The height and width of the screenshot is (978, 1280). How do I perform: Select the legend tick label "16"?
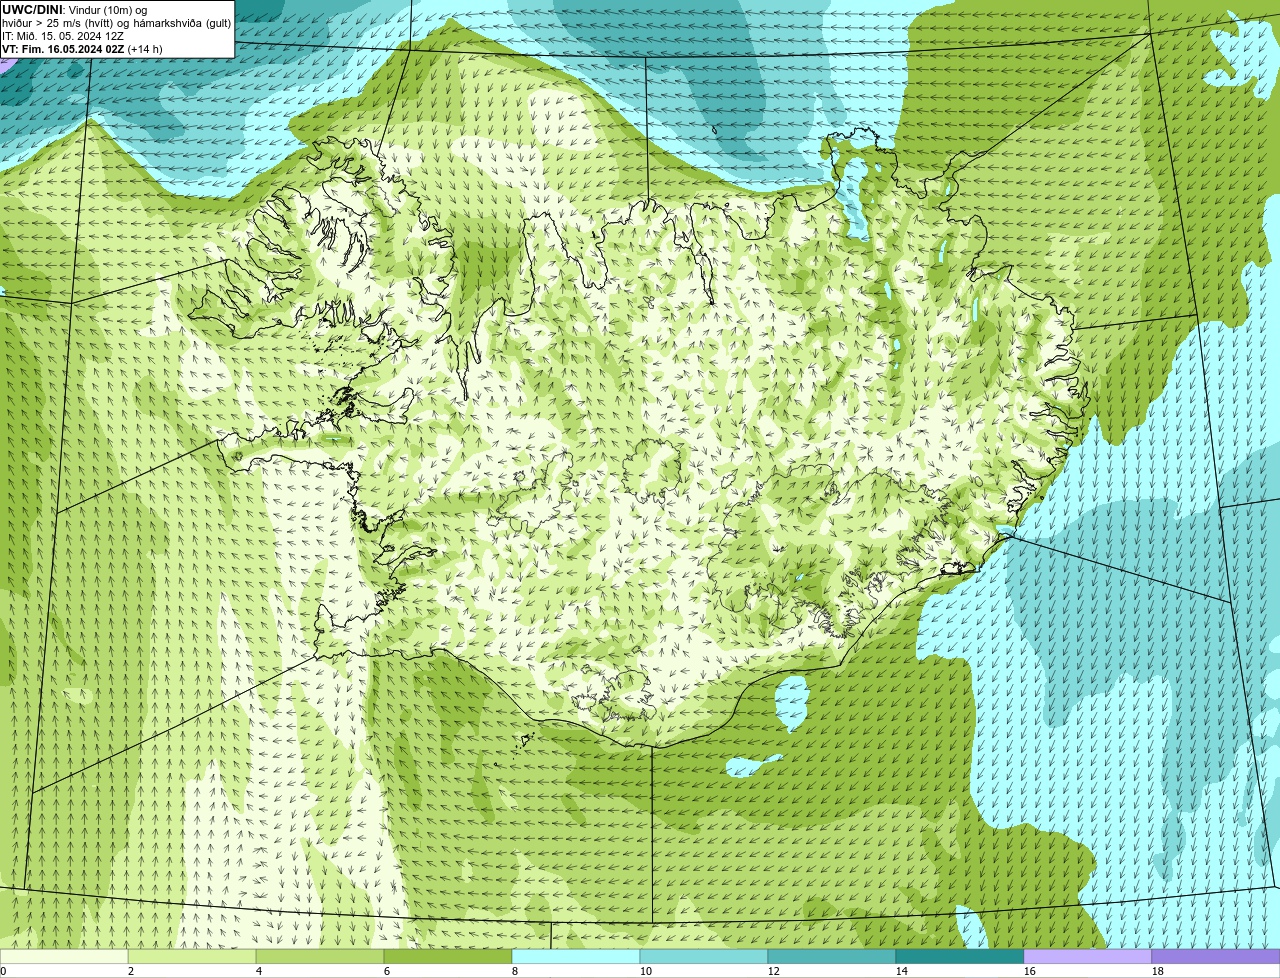[x=1030, y=971]
